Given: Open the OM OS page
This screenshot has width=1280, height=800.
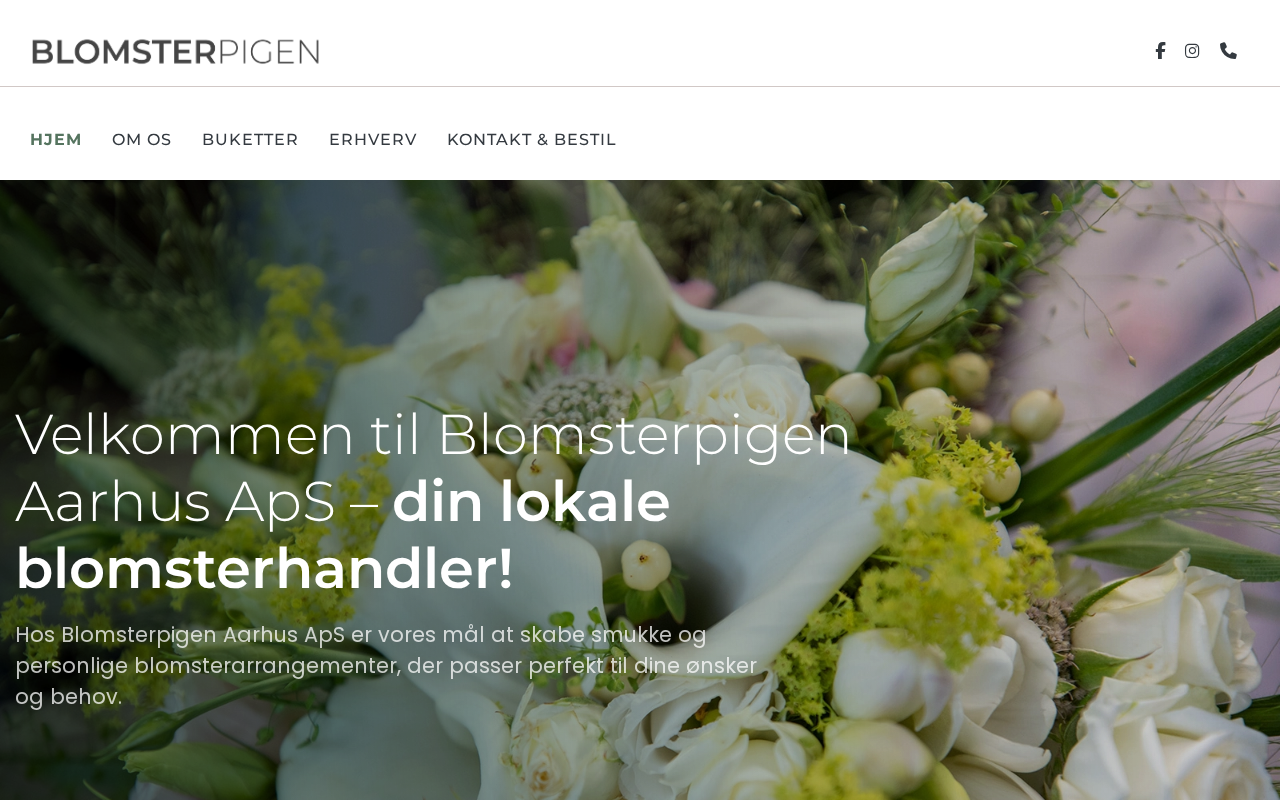Looking at the screenshot, I should point(142,140).
